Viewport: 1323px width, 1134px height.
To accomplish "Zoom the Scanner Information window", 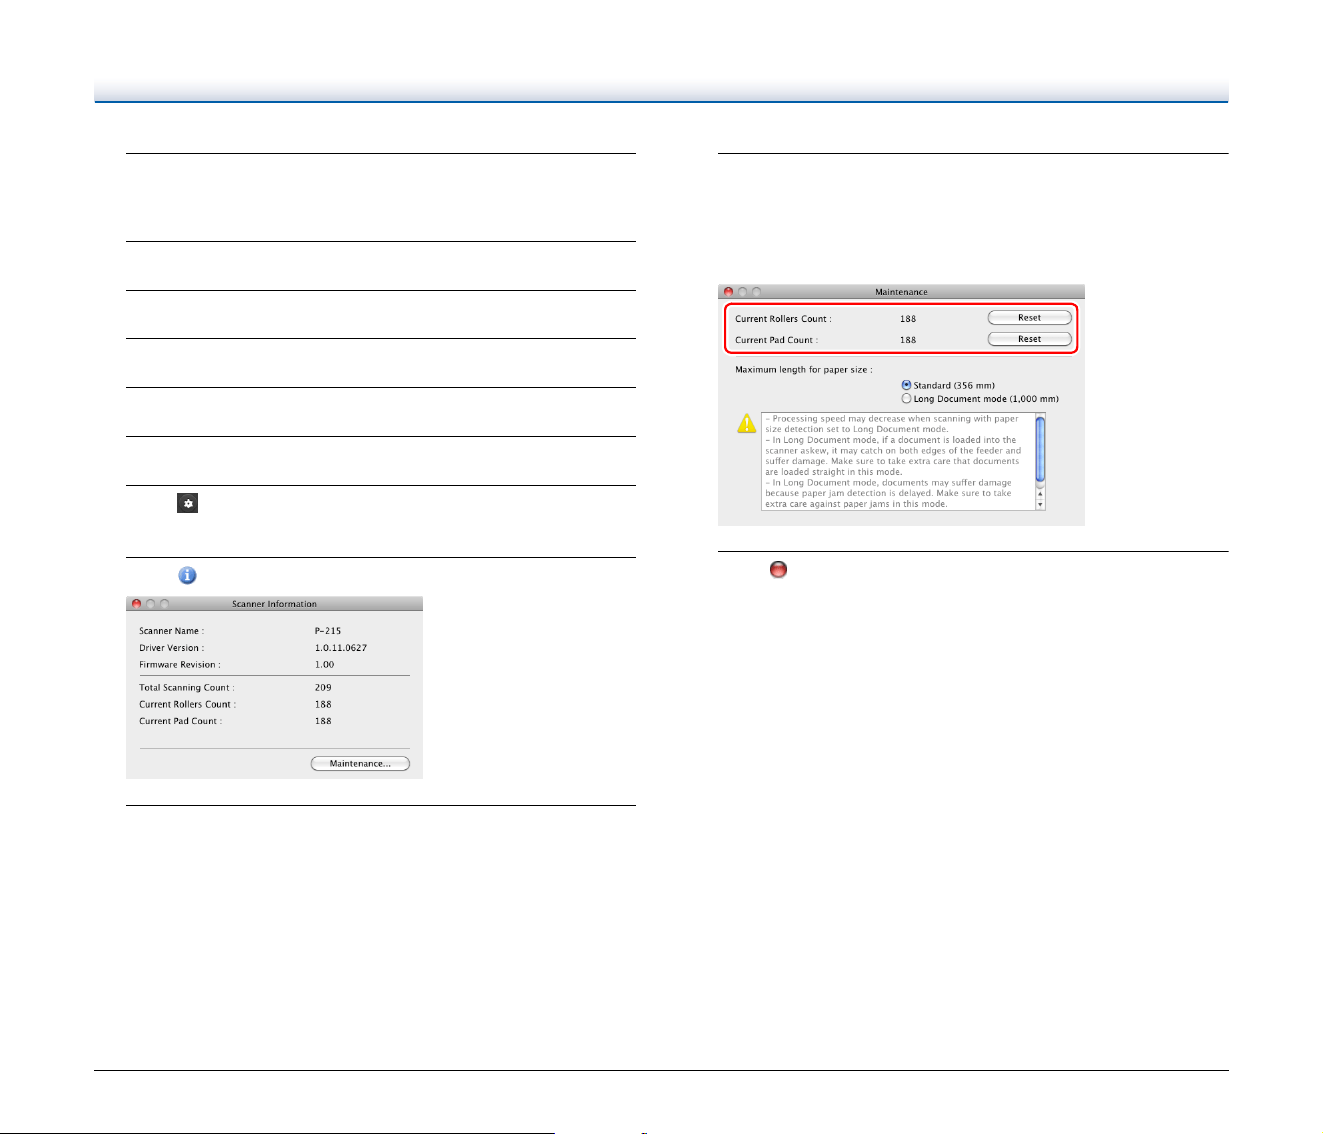I will click(165, 604).
